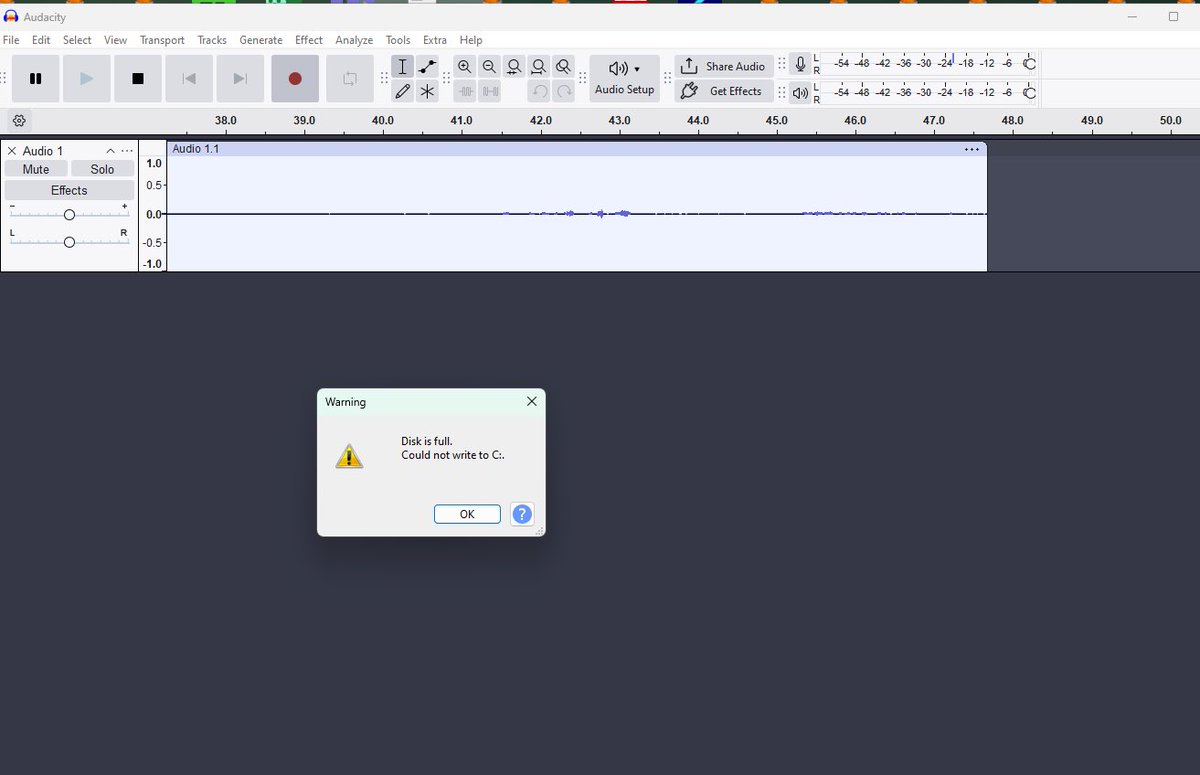
Task: Click the Zoom In magnifier
Action: [x=465, y=67]
